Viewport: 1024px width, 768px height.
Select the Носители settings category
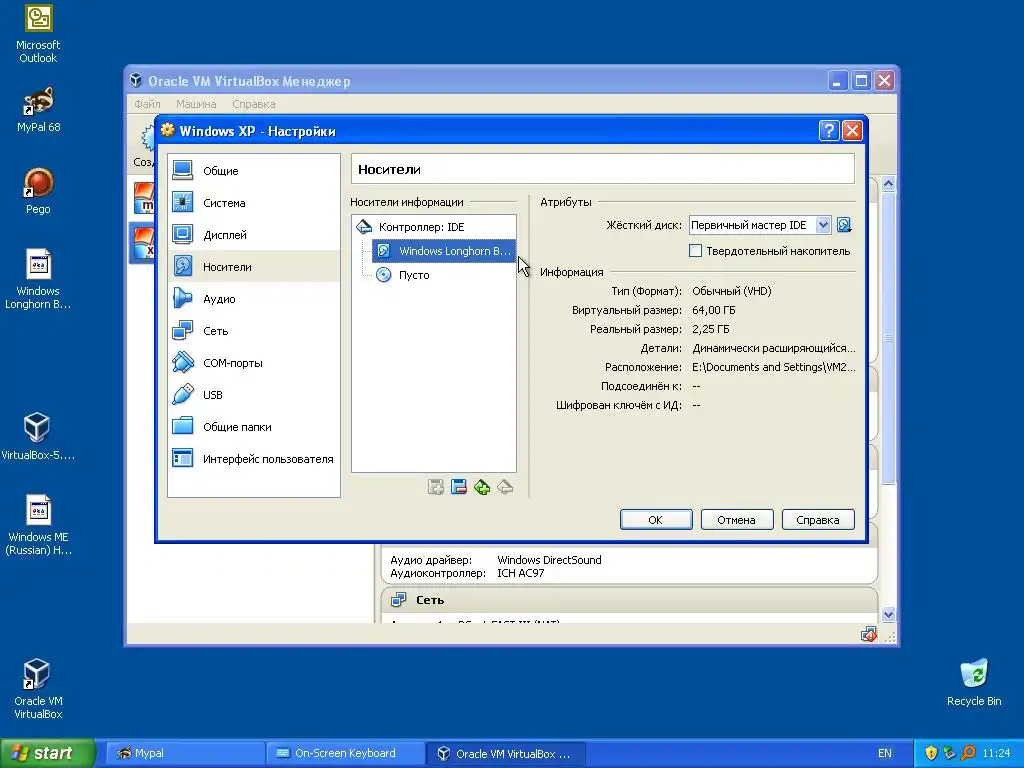[x=253, y=266]
